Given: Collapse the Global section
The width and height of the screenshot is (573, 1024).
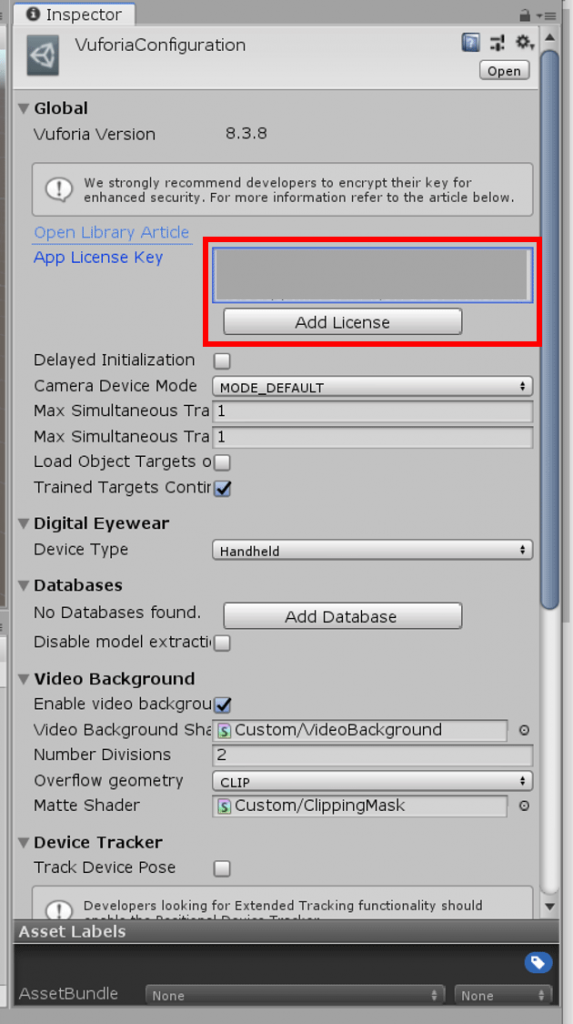Looking at the screenshot, I should [x=24, y=108].
